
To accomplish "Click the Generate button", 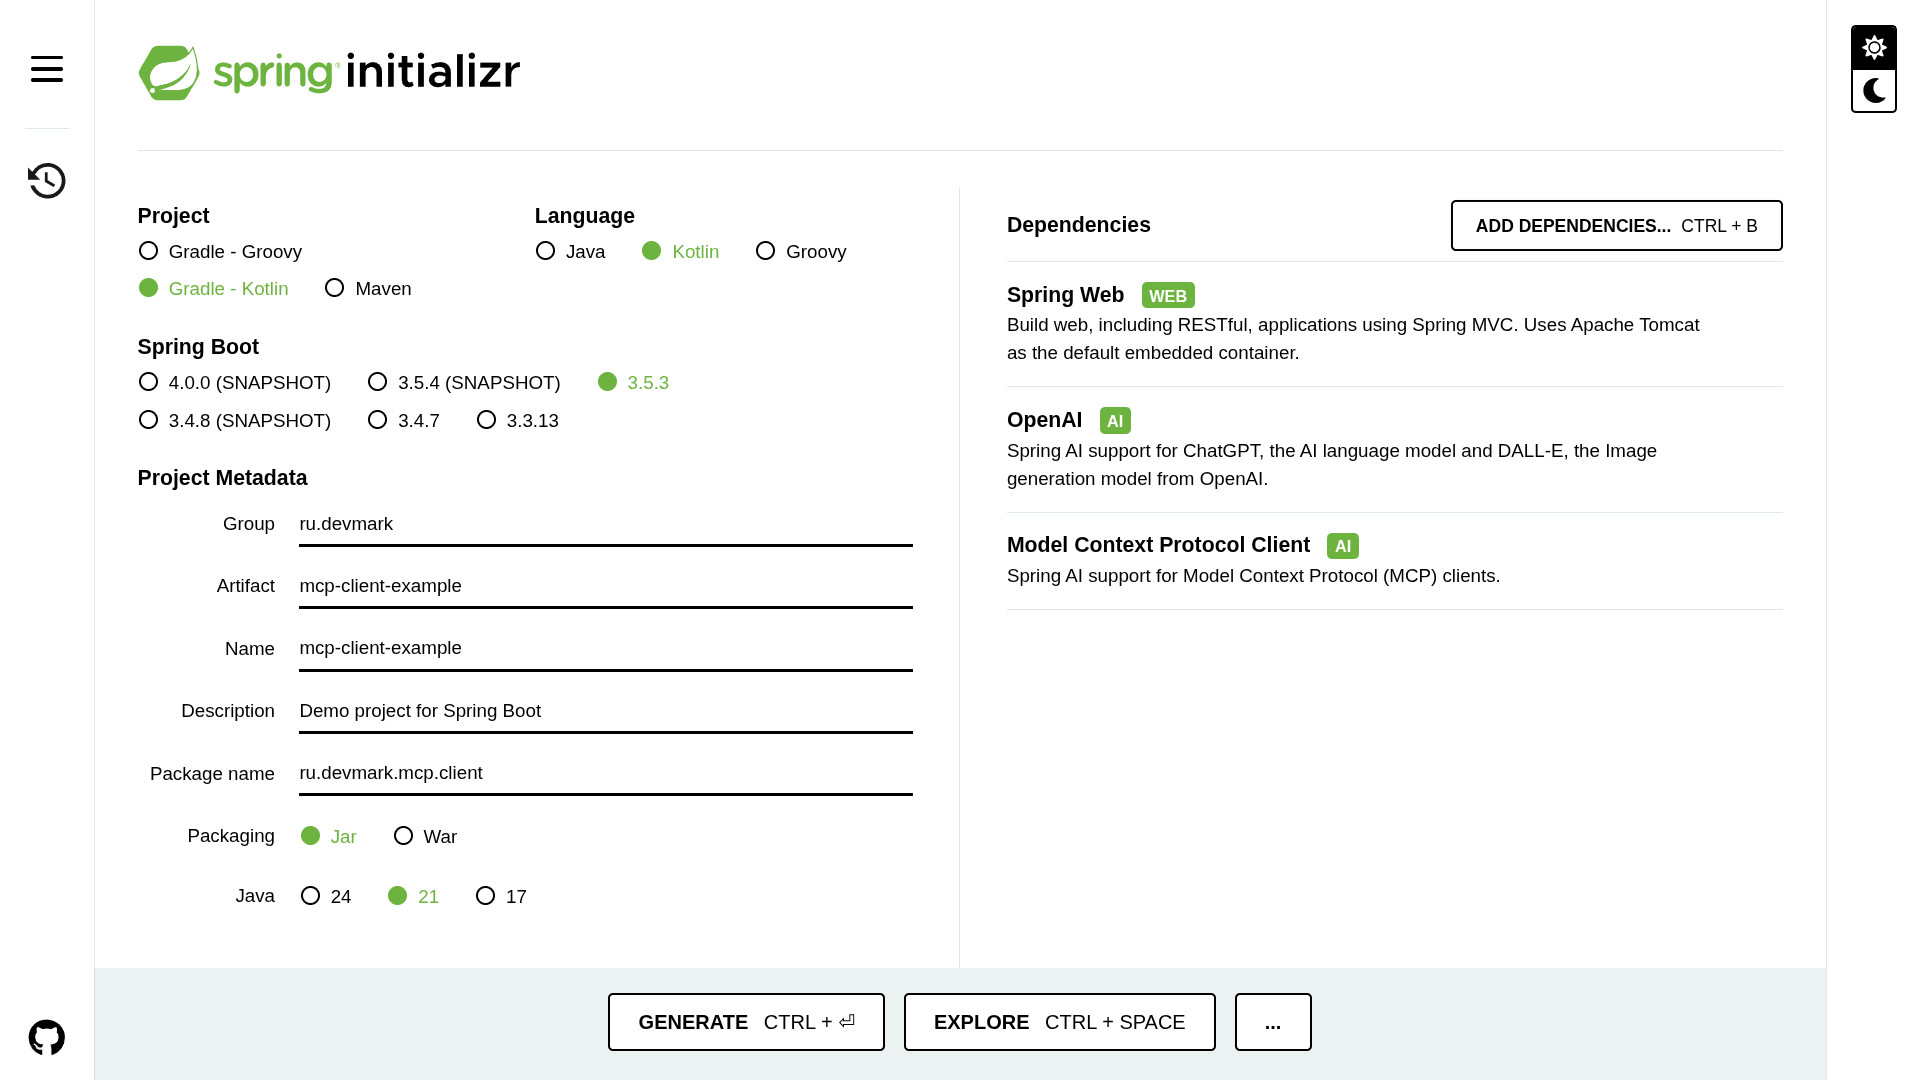I will click(x=746, y=1022).
